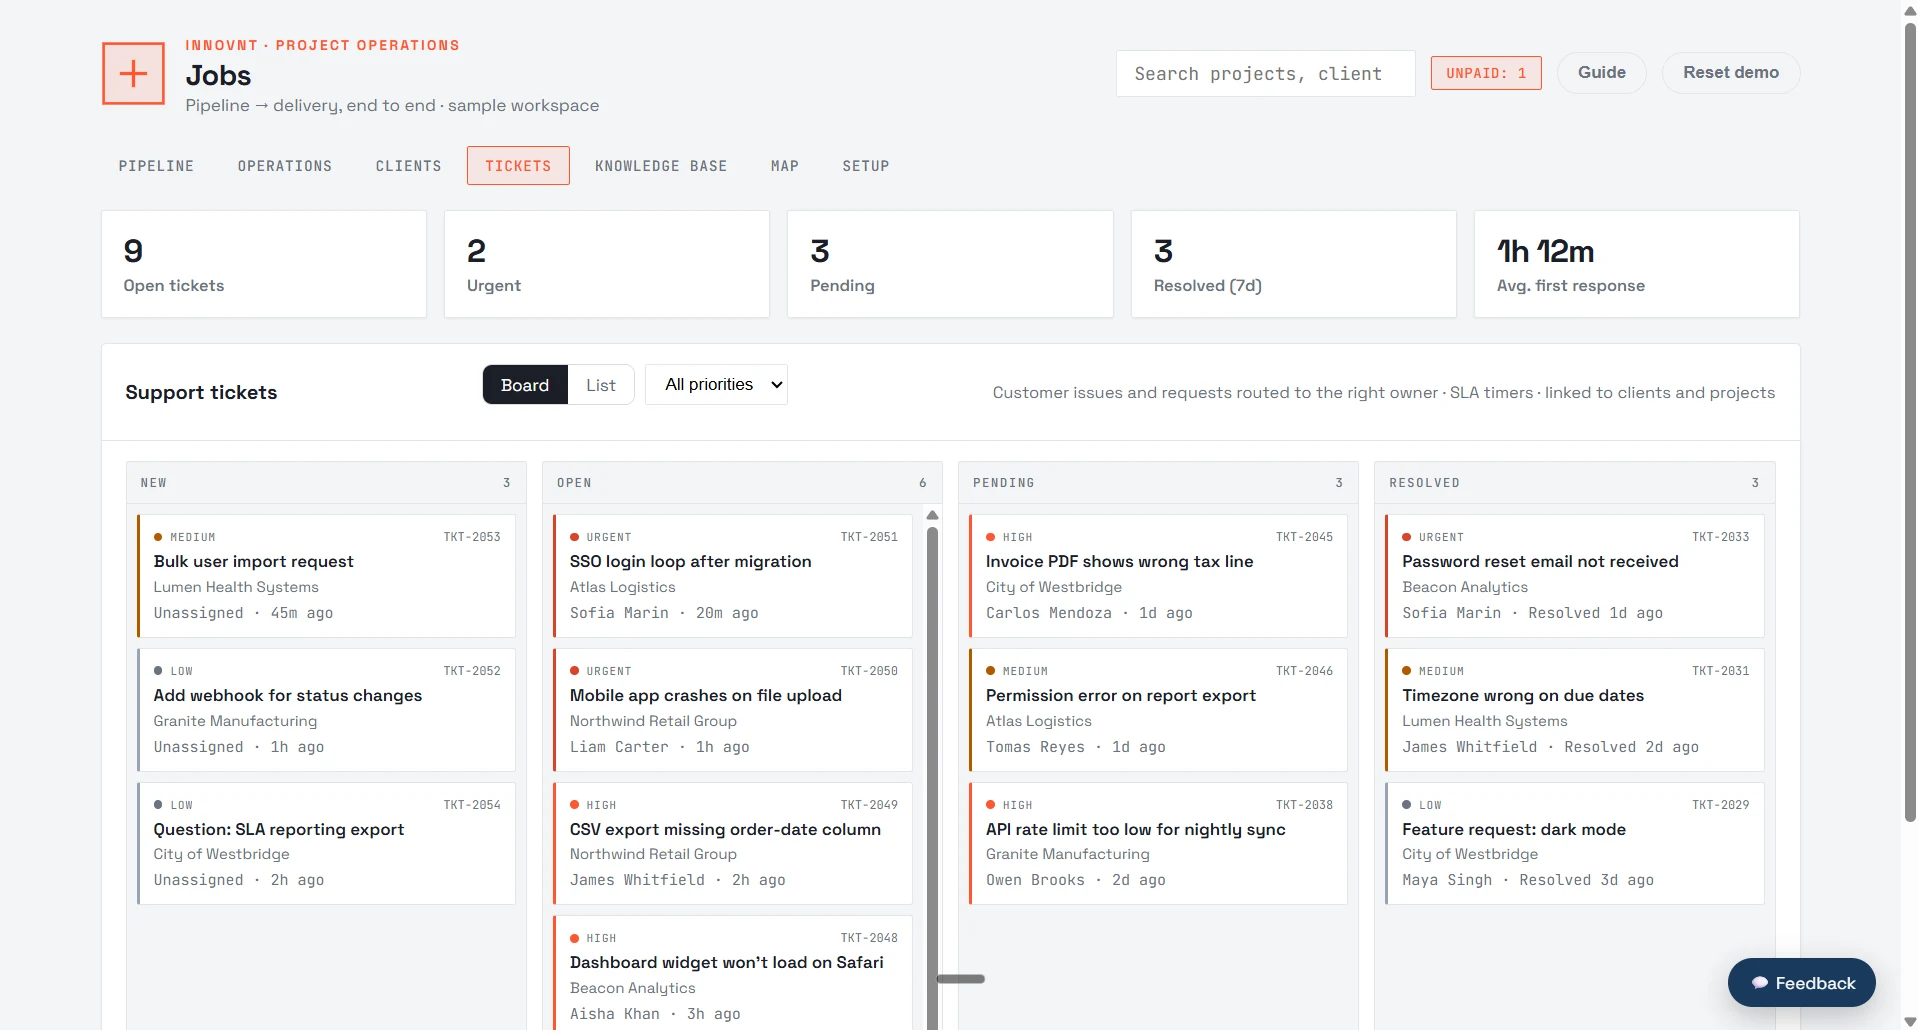Open ticket SSO login loop after migration

[x=733, y=576]
